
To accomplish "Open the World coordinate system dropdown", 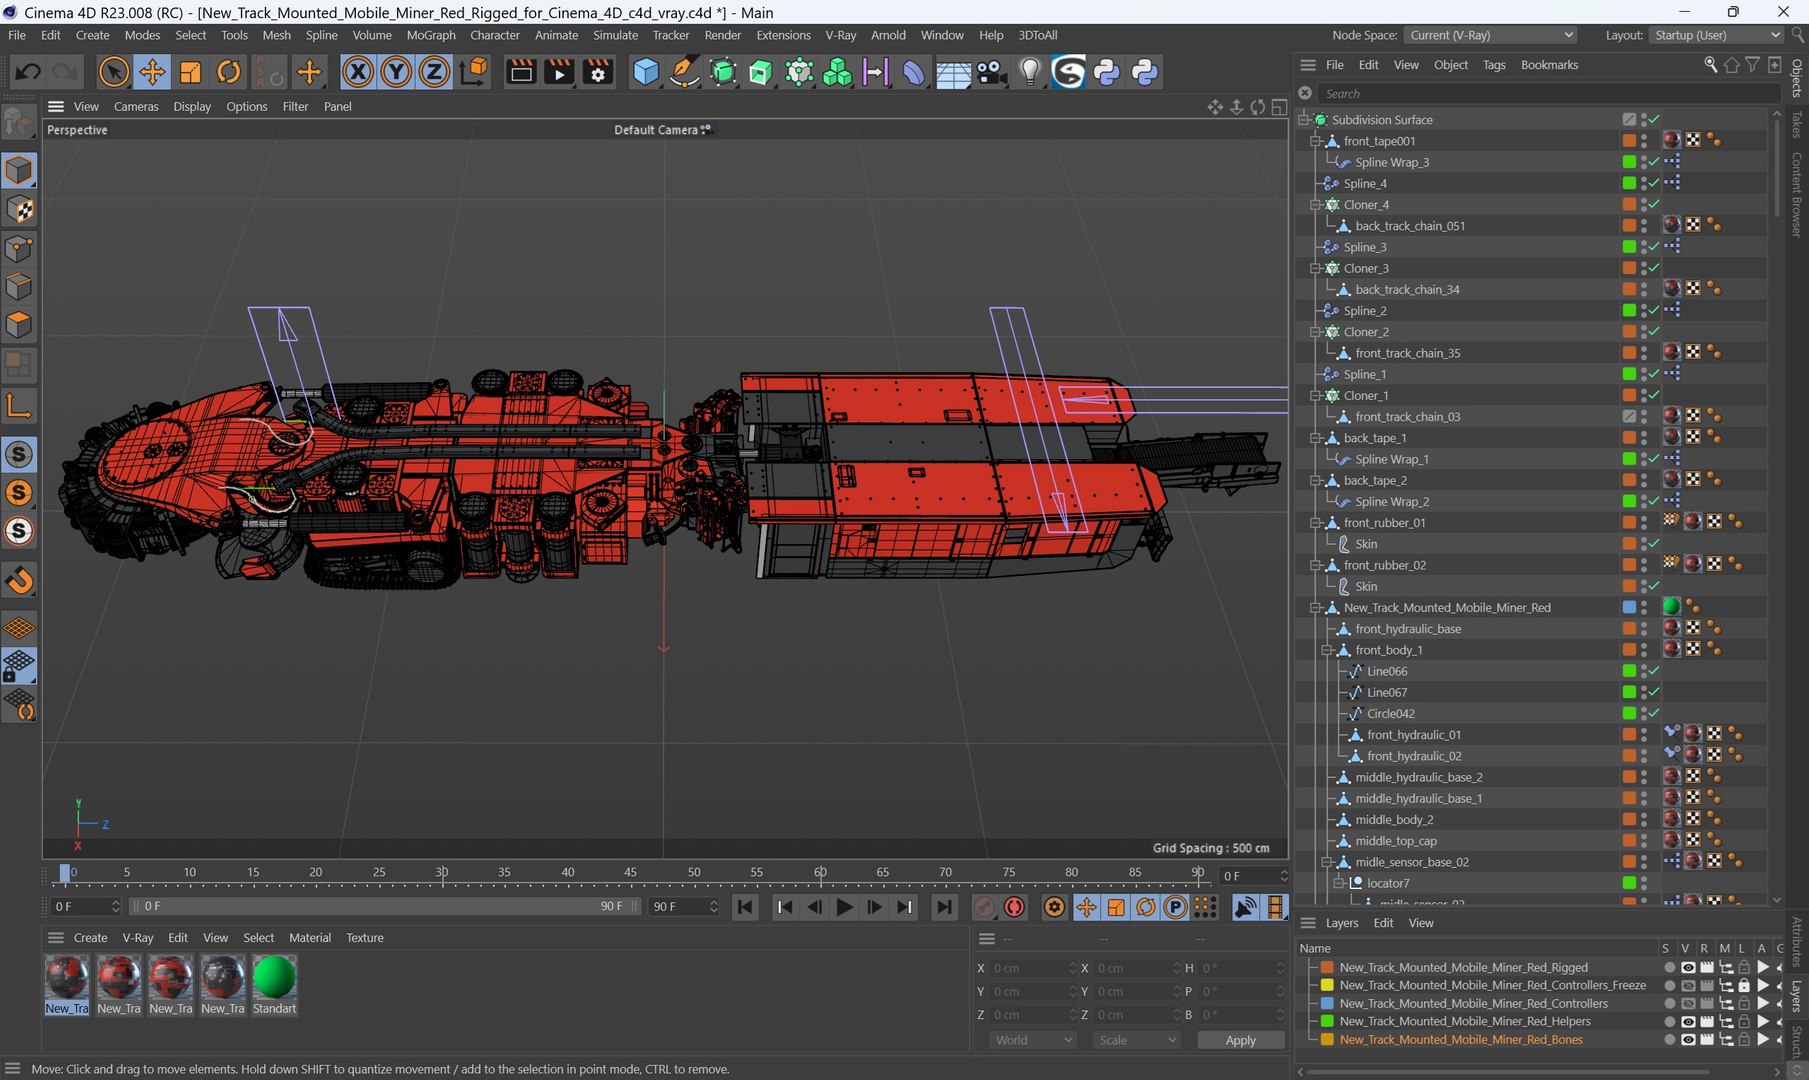I will tap(1033, 1040).
